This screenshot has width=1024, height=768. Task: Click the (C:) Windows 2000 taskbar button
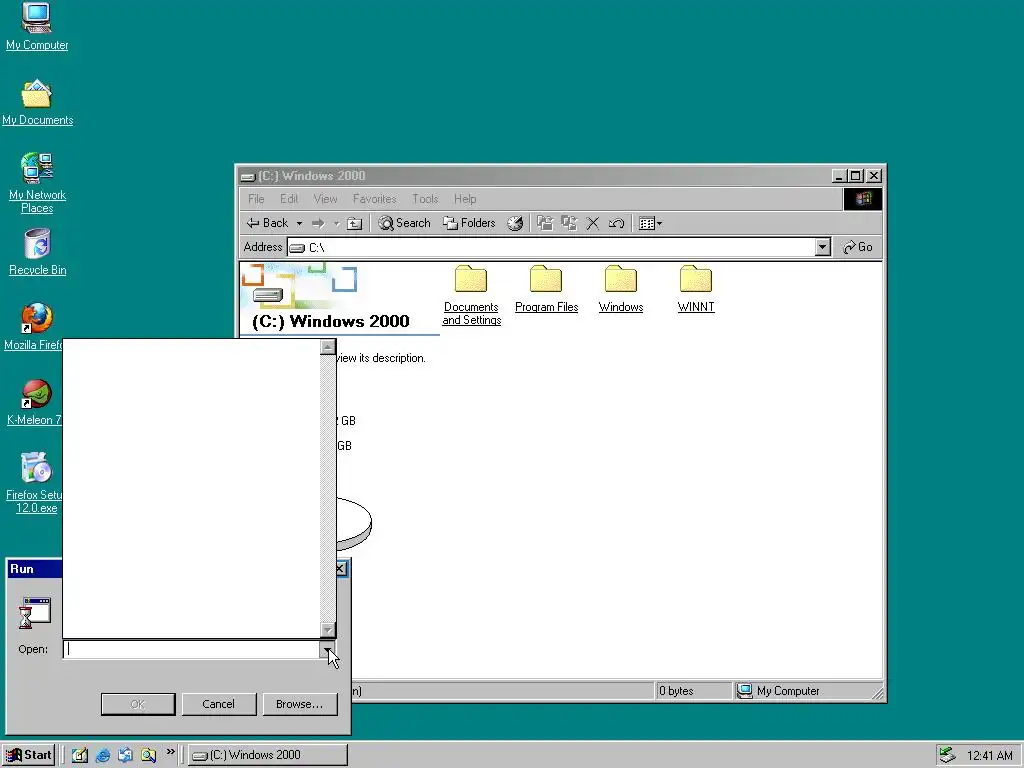click(268, 755)
